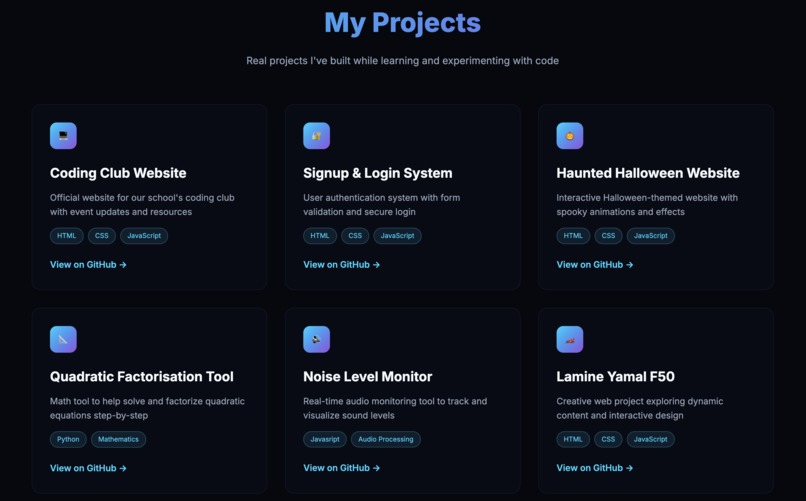Screen dimensions: 806x501
Task: Click the JavaScript tag on Lamine Yamal F50
Action: pos(651,439)
